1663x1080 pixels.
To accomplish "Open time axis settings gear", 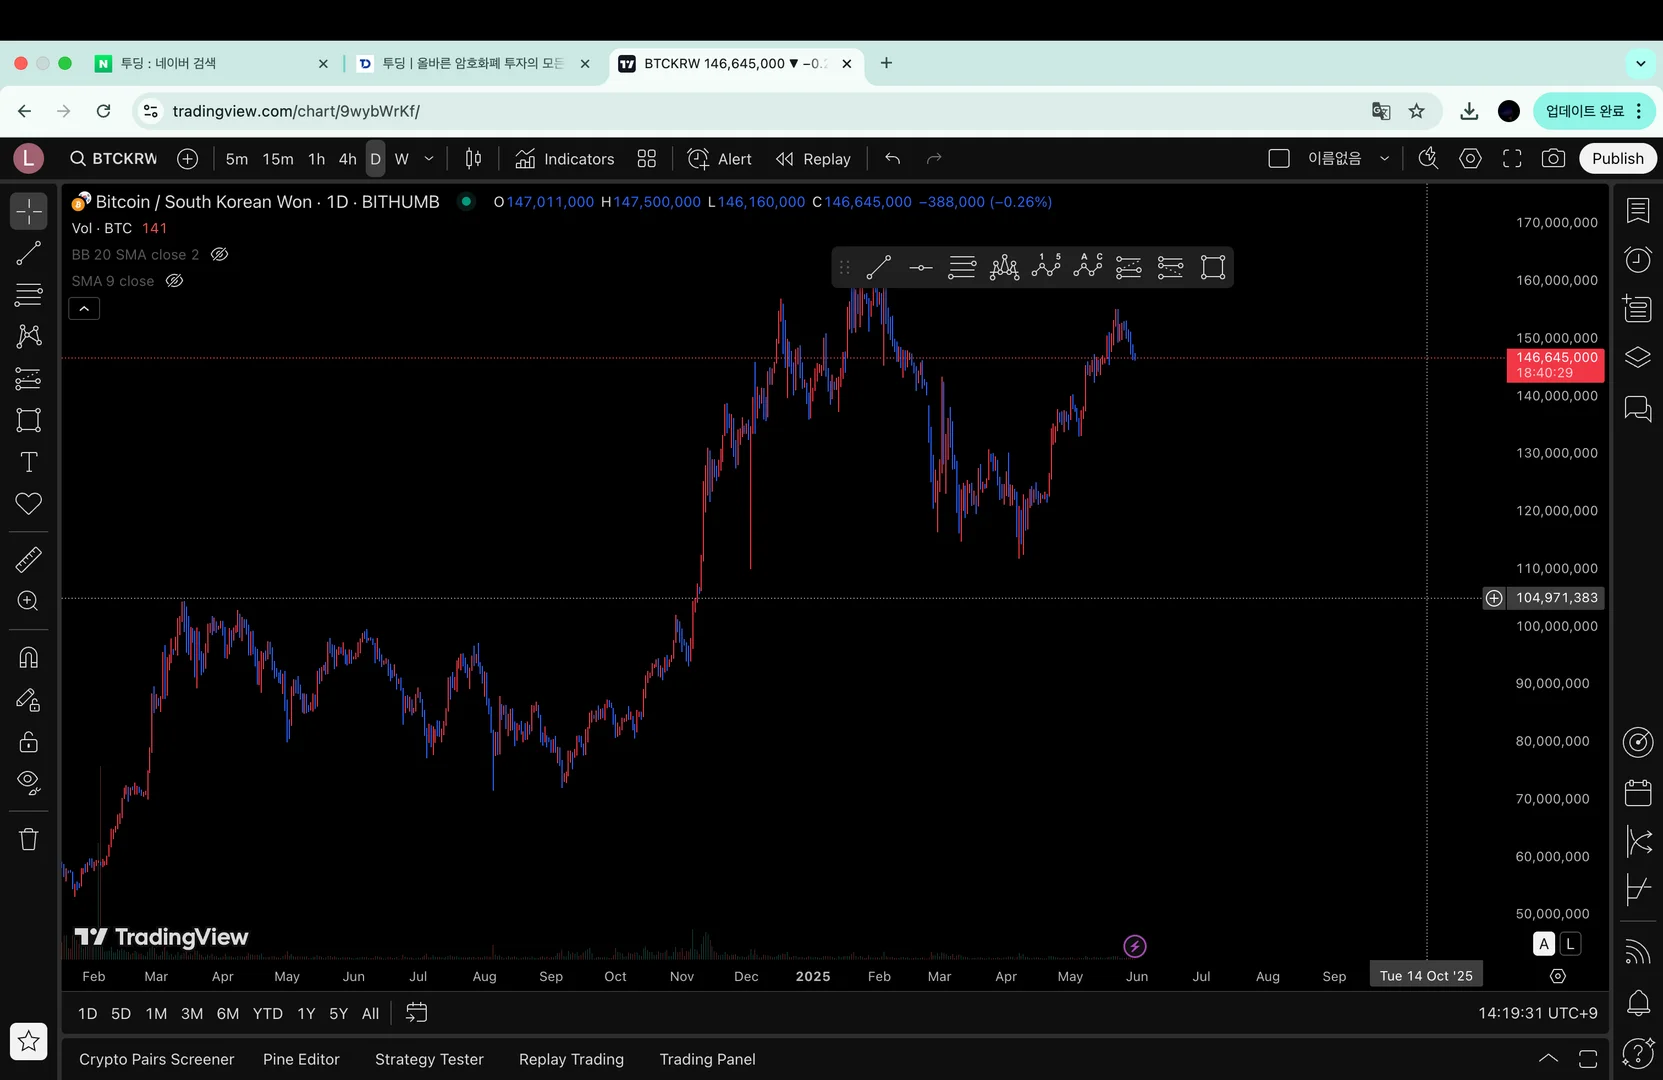I will coord(1558,976).
